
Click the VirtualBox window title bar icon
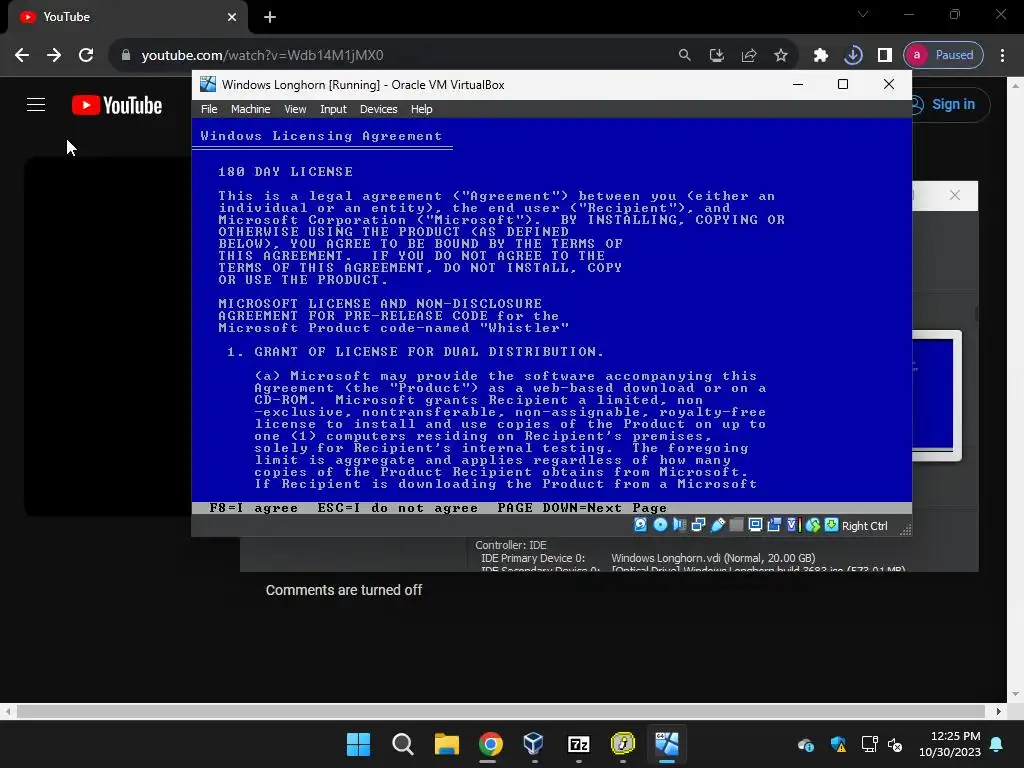tap(208, 84)
